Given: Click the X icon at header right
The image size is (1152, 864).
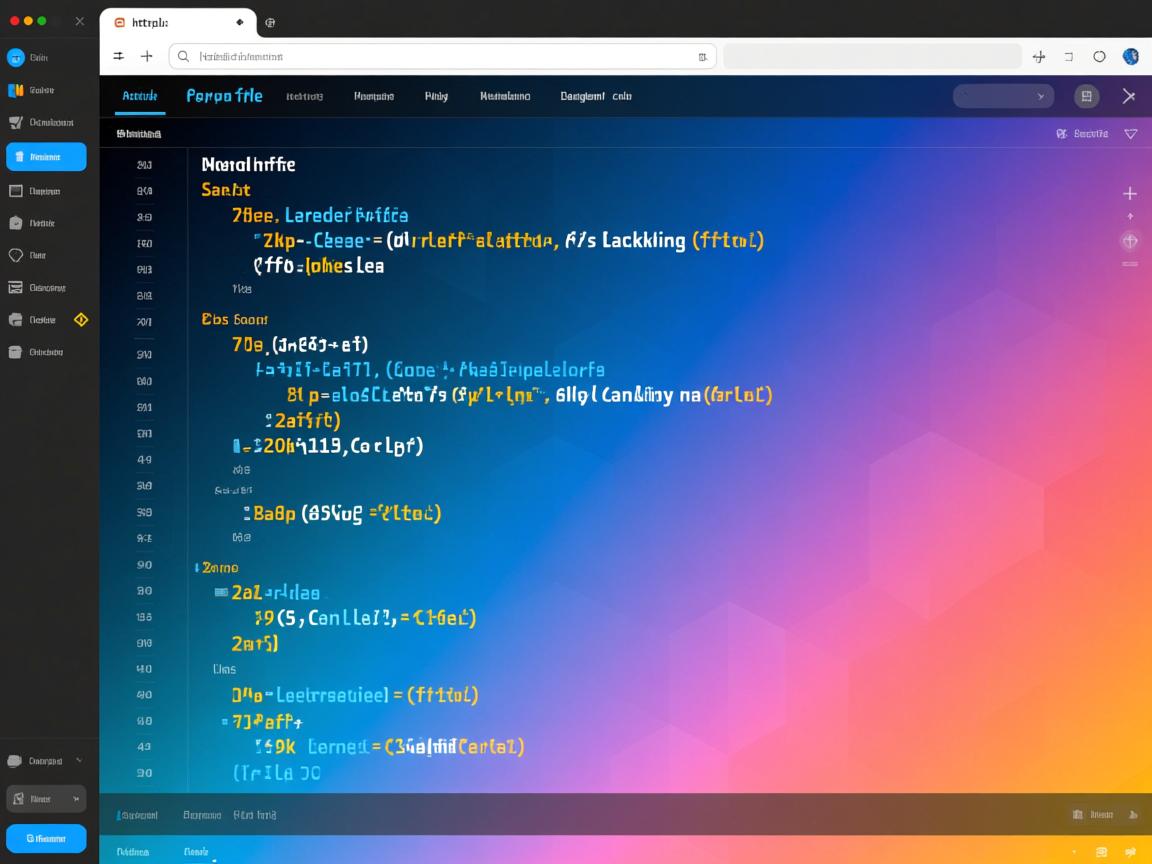Looking at the screenshot, I should click(x=1129, y=96).
